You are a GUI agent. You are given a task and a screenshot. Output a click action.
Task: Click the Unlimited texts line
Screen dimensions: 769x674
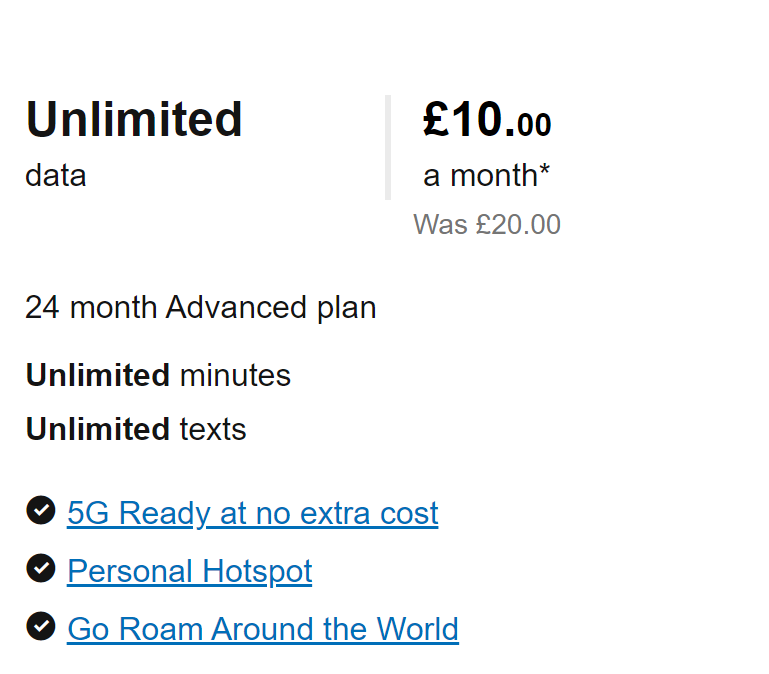tap(136, 429)
